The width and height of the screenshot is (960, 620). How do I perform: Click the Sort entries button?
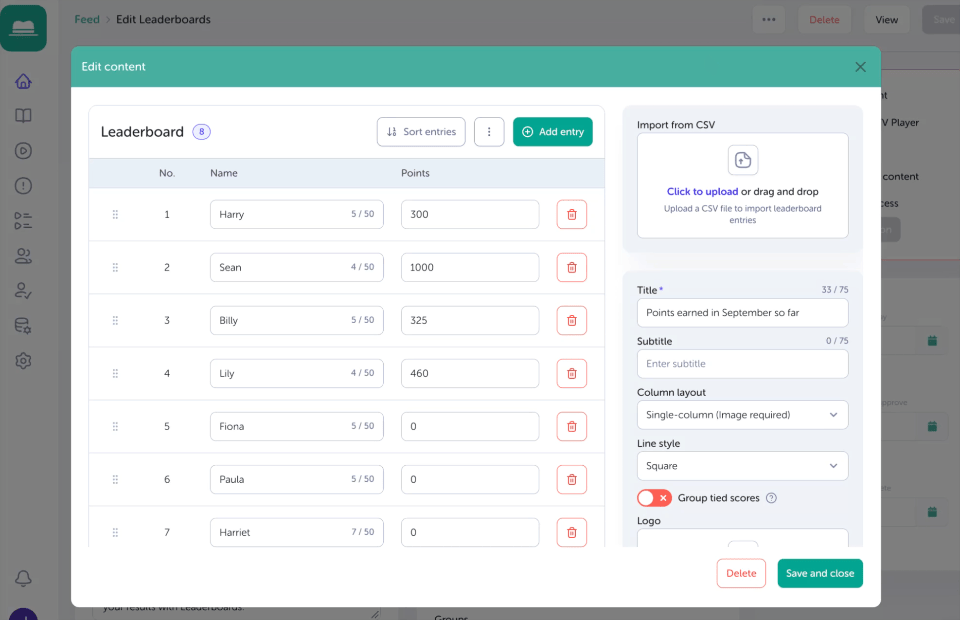pyautogui.click(x=421, y=132)
